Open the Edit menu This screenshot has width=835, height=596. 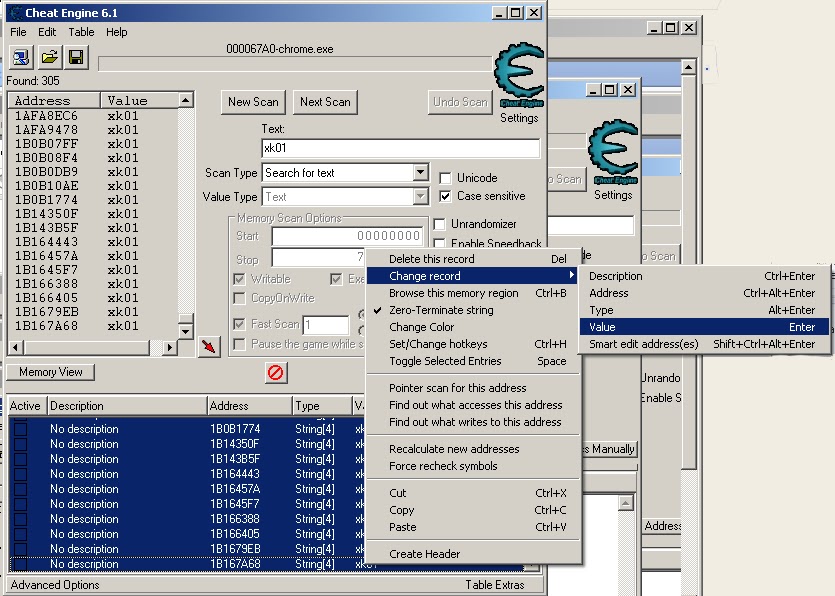pyautogui.click(x=47, y=32)
